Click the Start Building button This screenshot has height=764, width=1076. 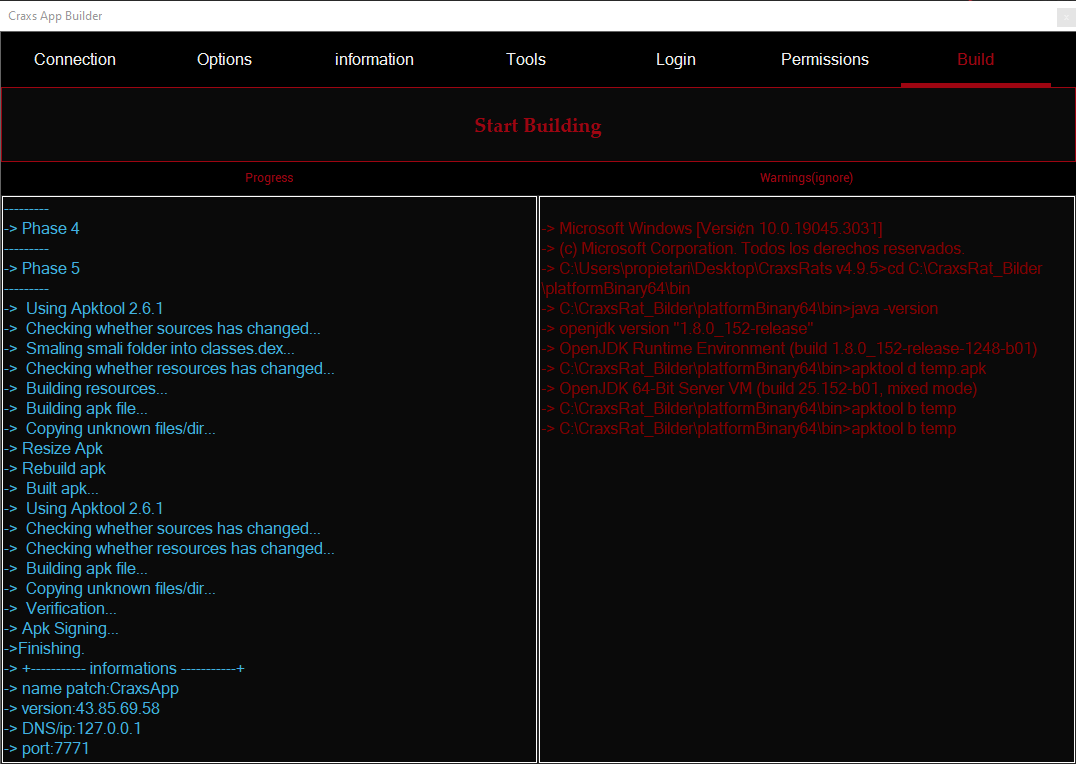pos(538,125)
